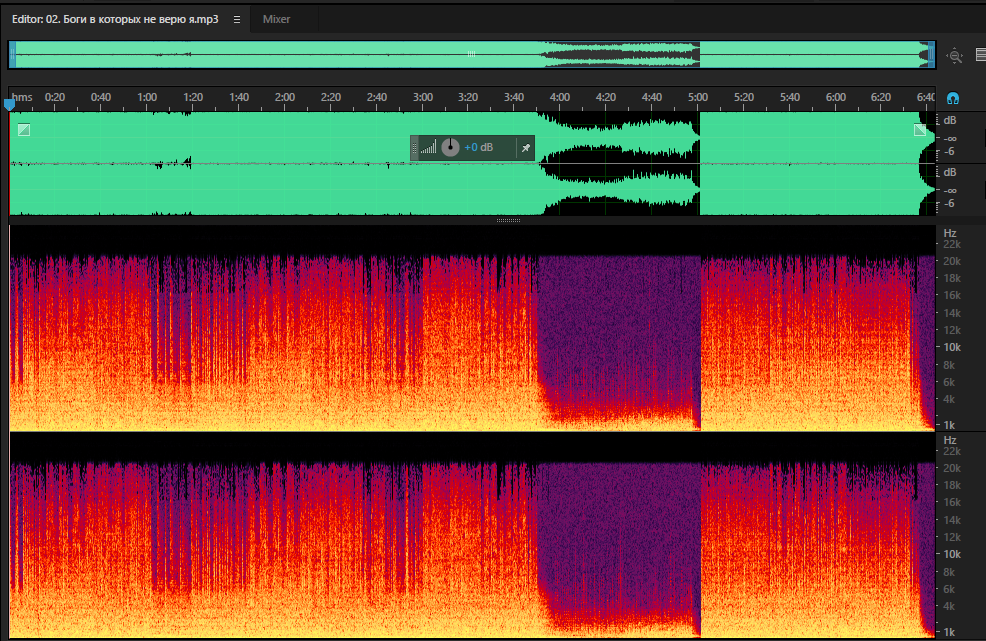Click the 20k label on upper frequency scale

(952, 261)
